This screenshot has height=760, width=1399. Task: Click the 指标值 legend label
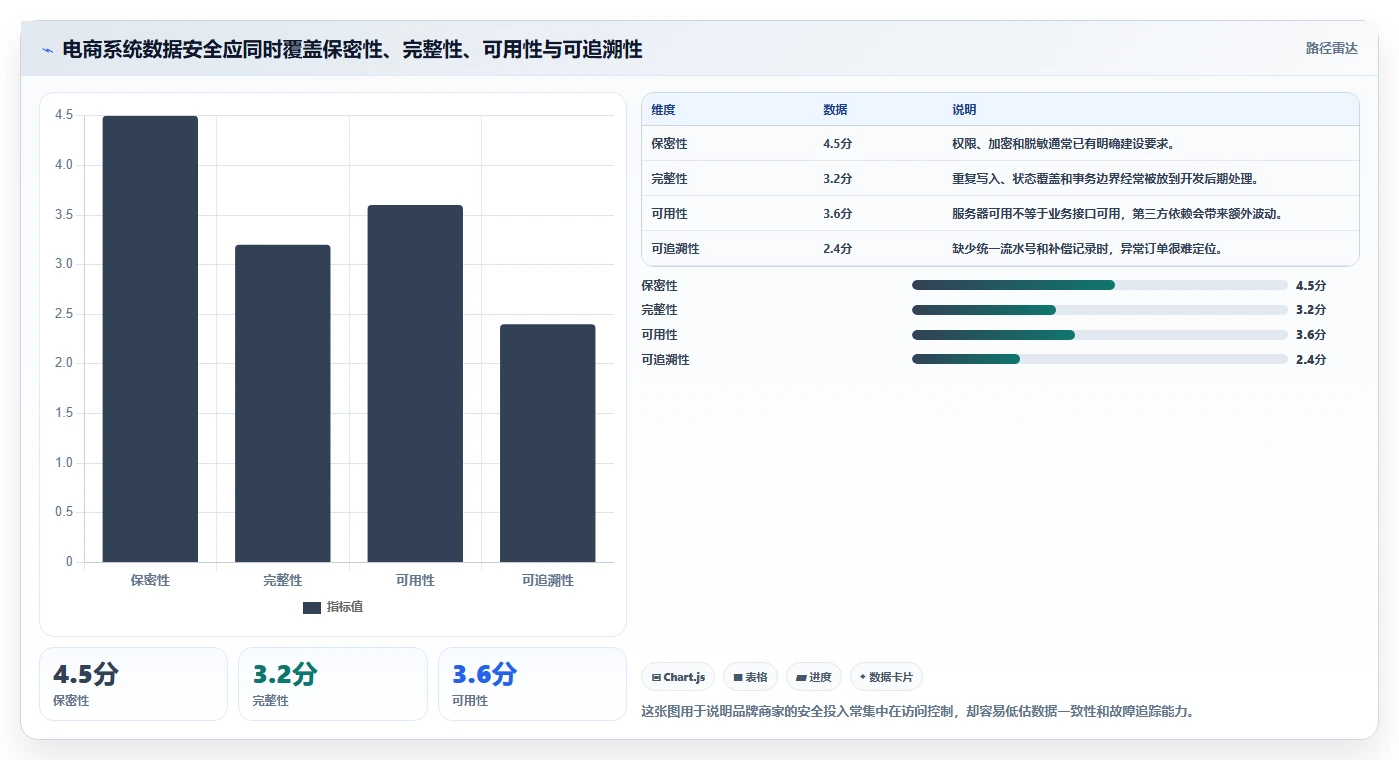(x=345, y=607)
